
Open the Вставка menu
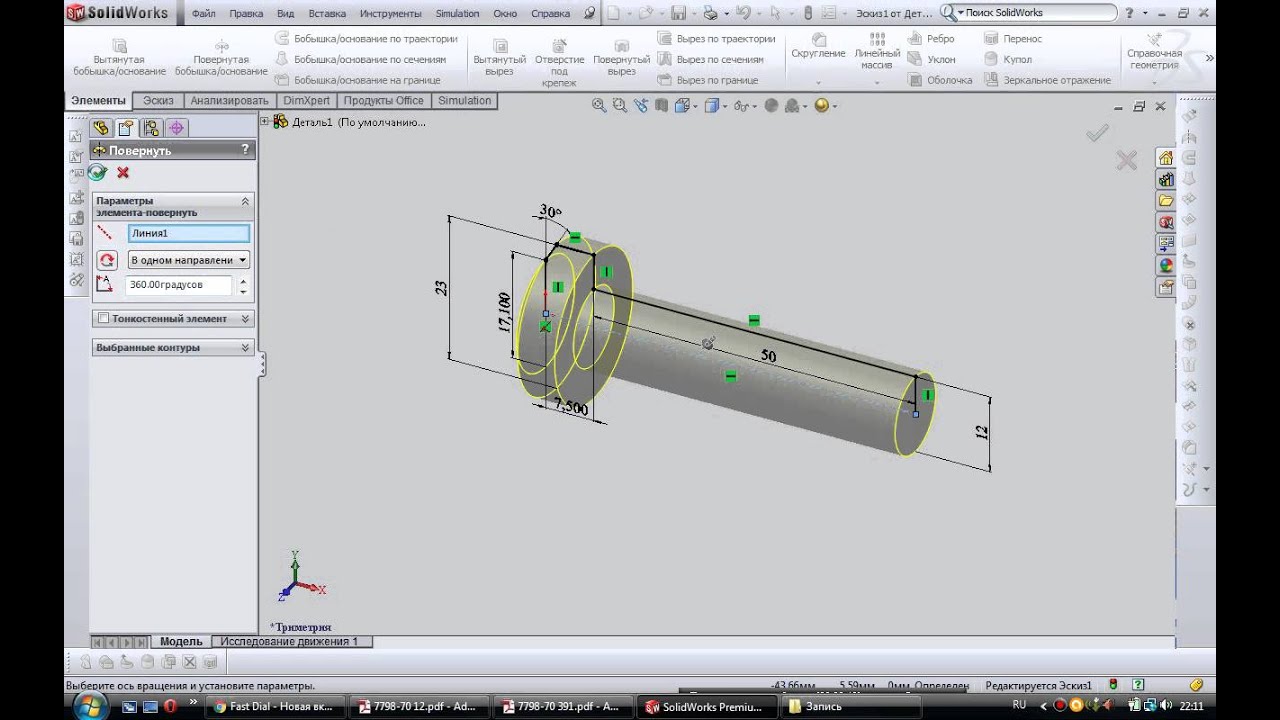pyautogui.click(x=328, y=14)
